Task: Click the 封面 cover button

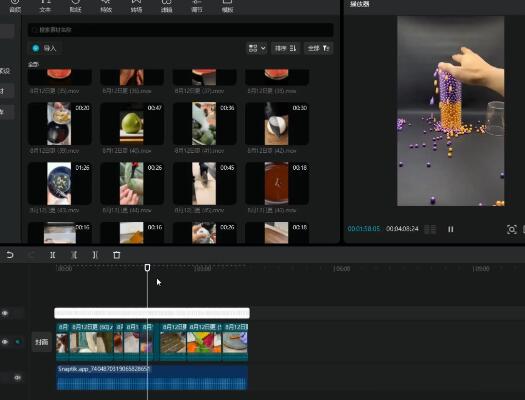Action: (x=42, y=342)
